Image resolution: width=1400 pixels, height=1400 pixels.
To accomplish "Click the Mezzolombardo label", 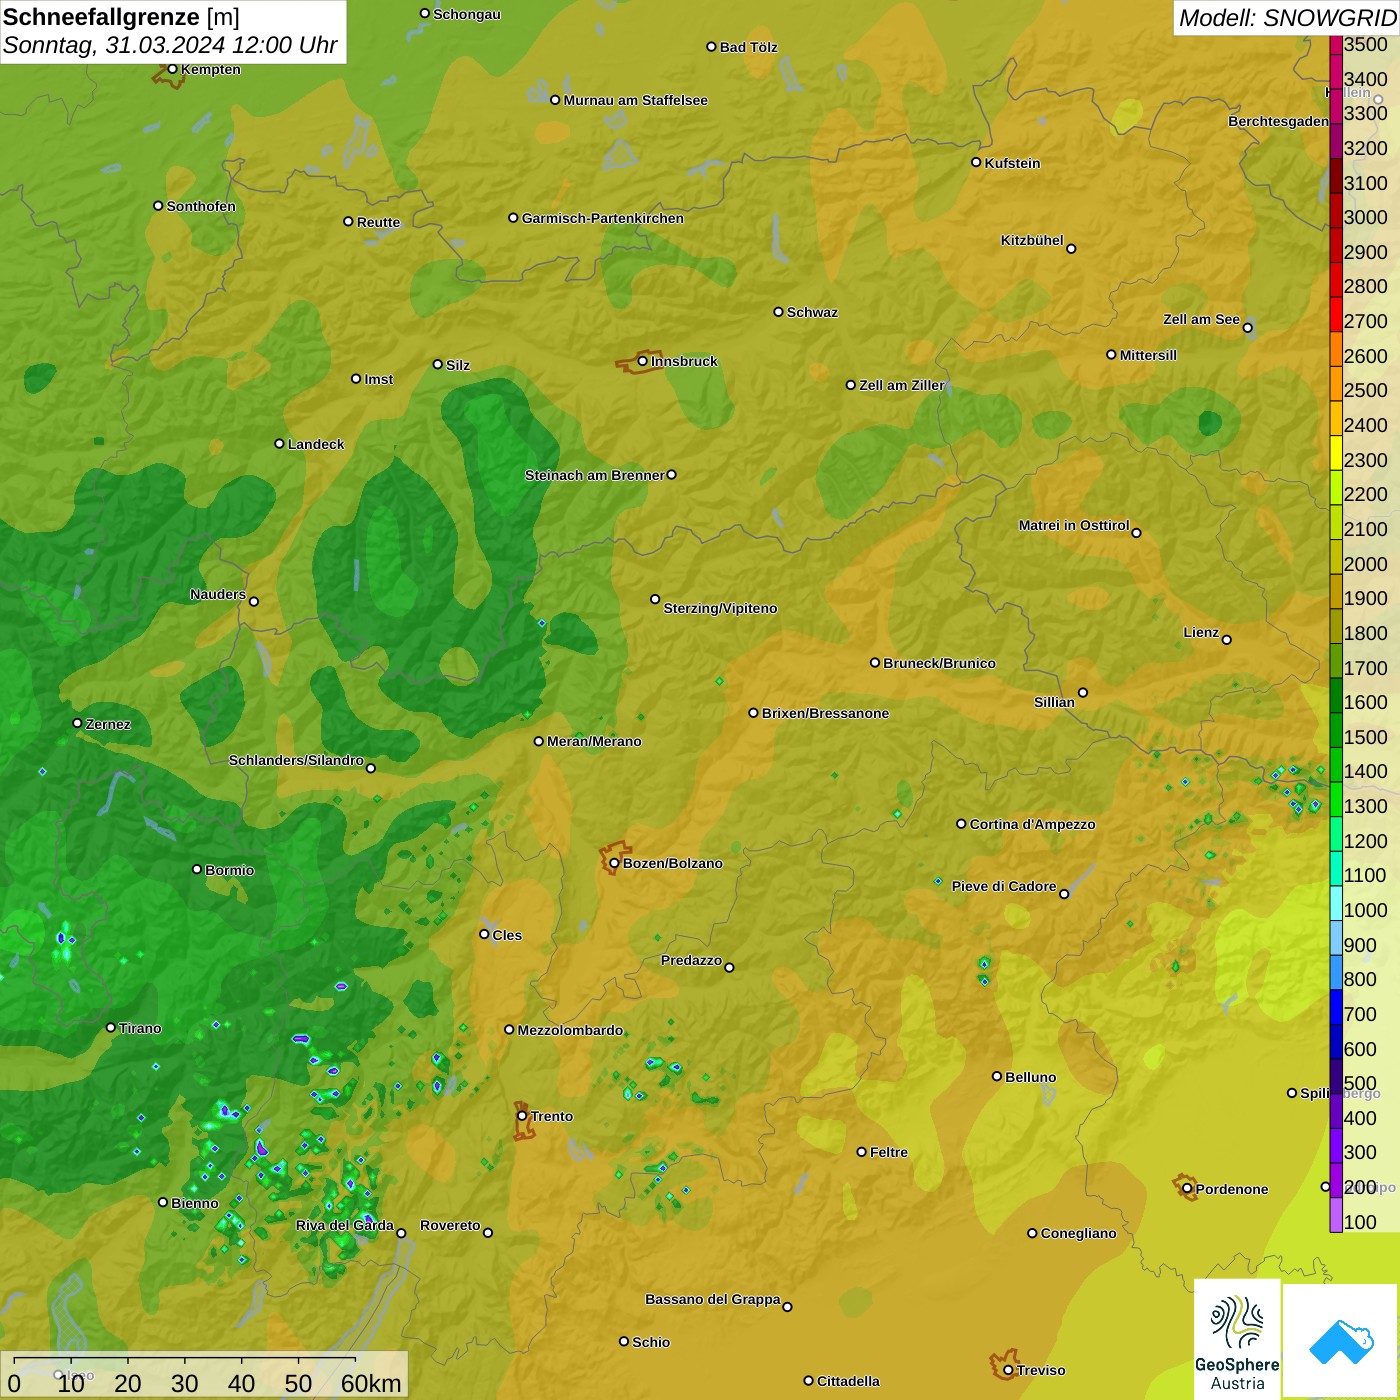I will click(570, 1030).
